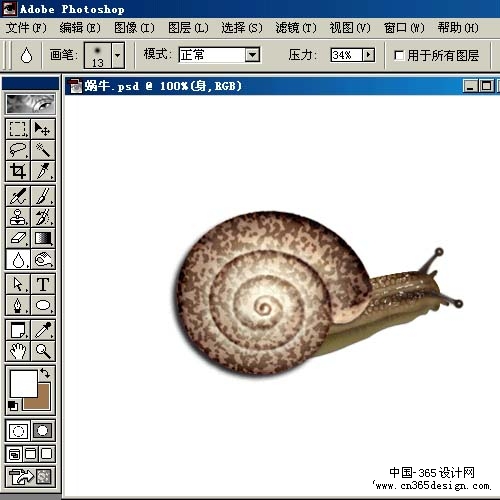
Task: Select the Gradient tool
Action: coord(43,238)
